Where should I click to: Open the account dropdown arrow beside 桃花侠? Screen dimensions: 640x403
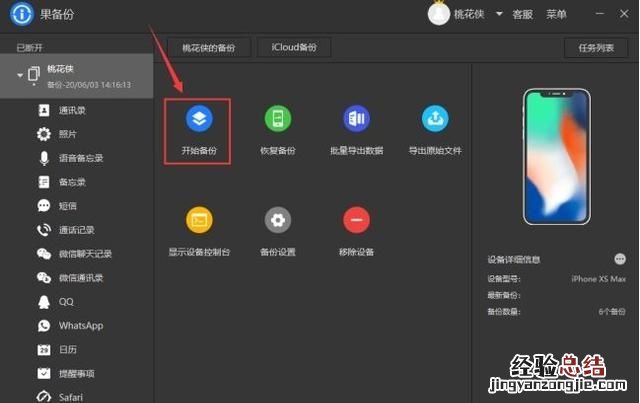pos(499,14)
